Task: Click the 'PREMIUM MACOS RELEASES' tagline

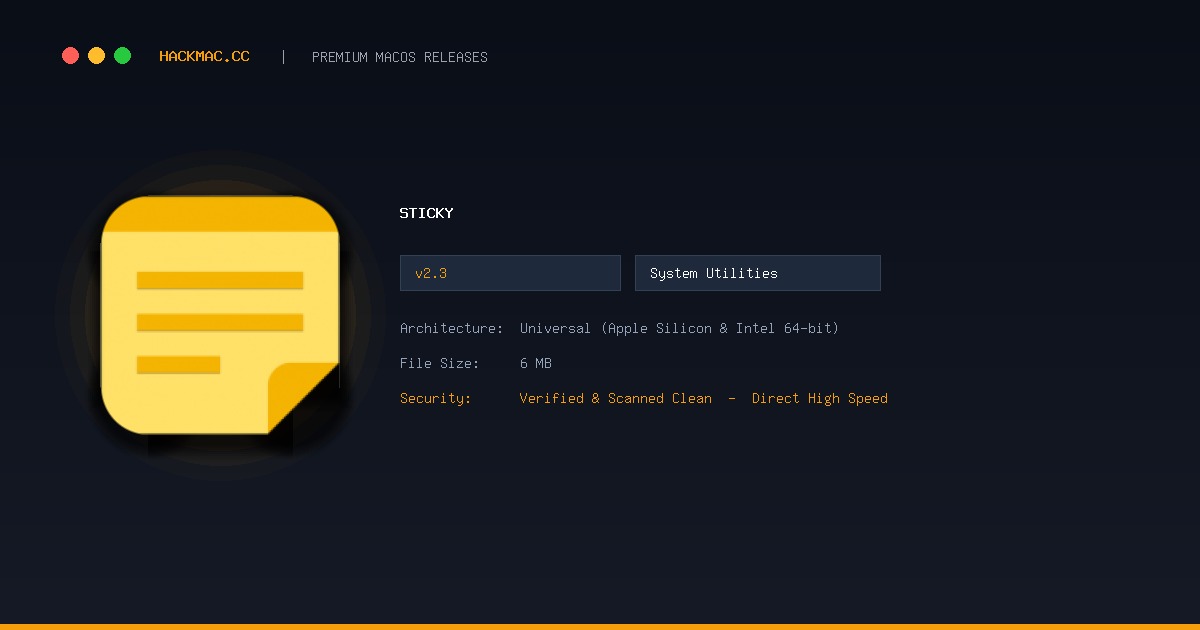Action: pyautogui.click(x=400, y=57)
